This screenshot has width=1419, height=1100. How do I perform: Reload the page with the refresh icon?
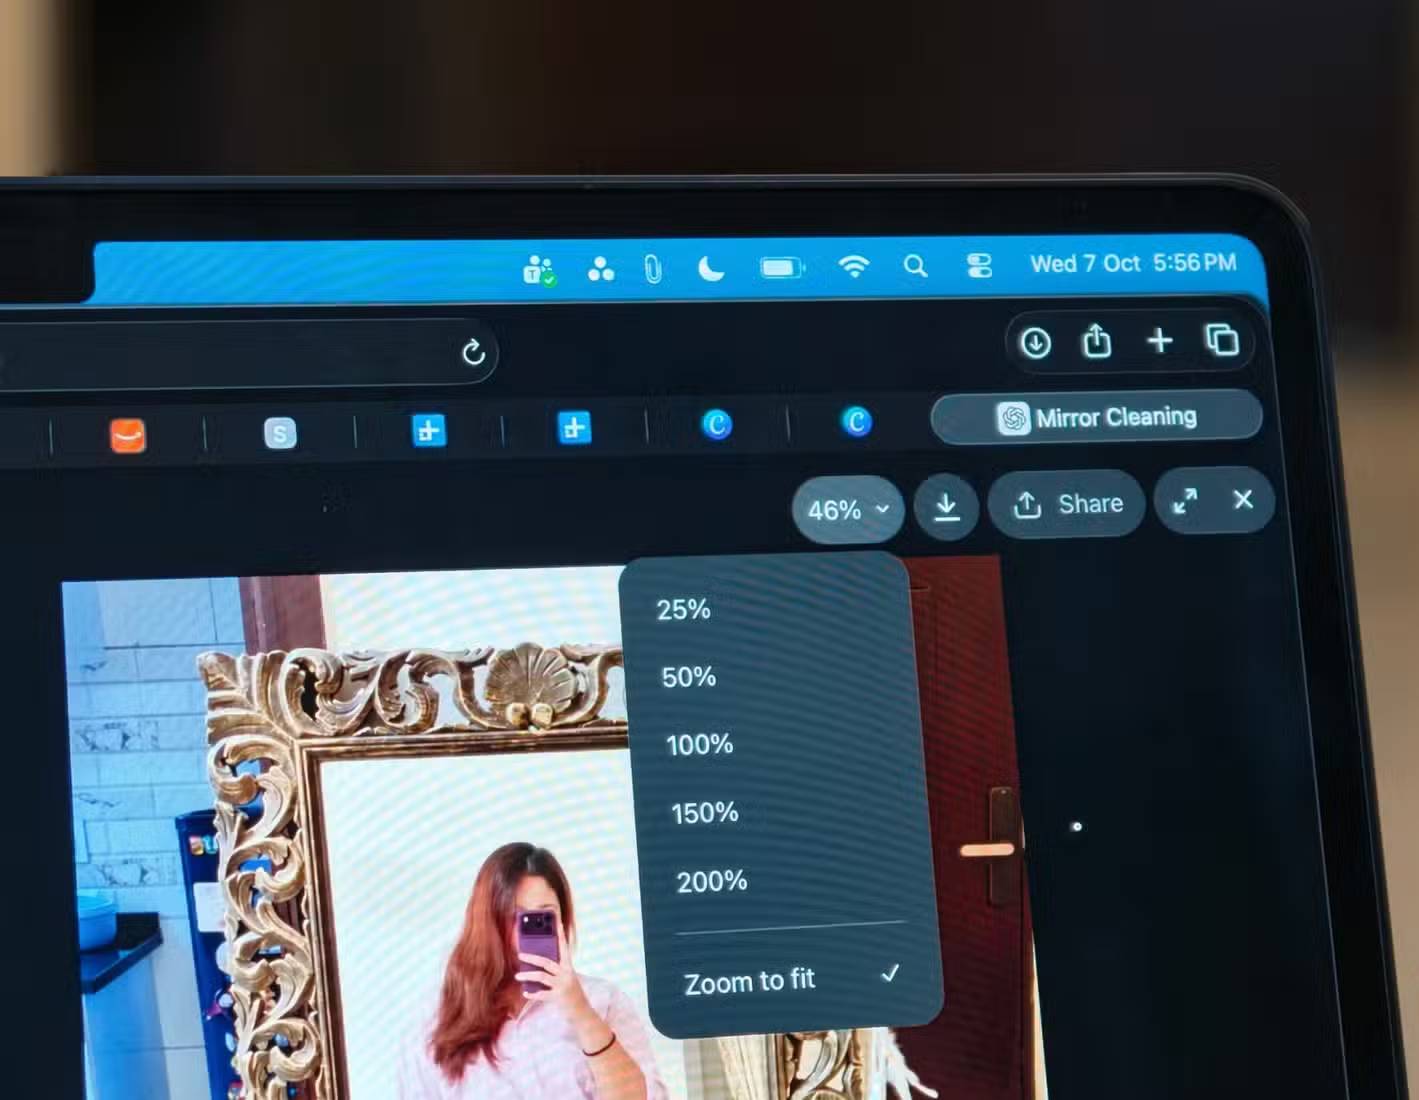pyautogui.click(x=473, y=352)
